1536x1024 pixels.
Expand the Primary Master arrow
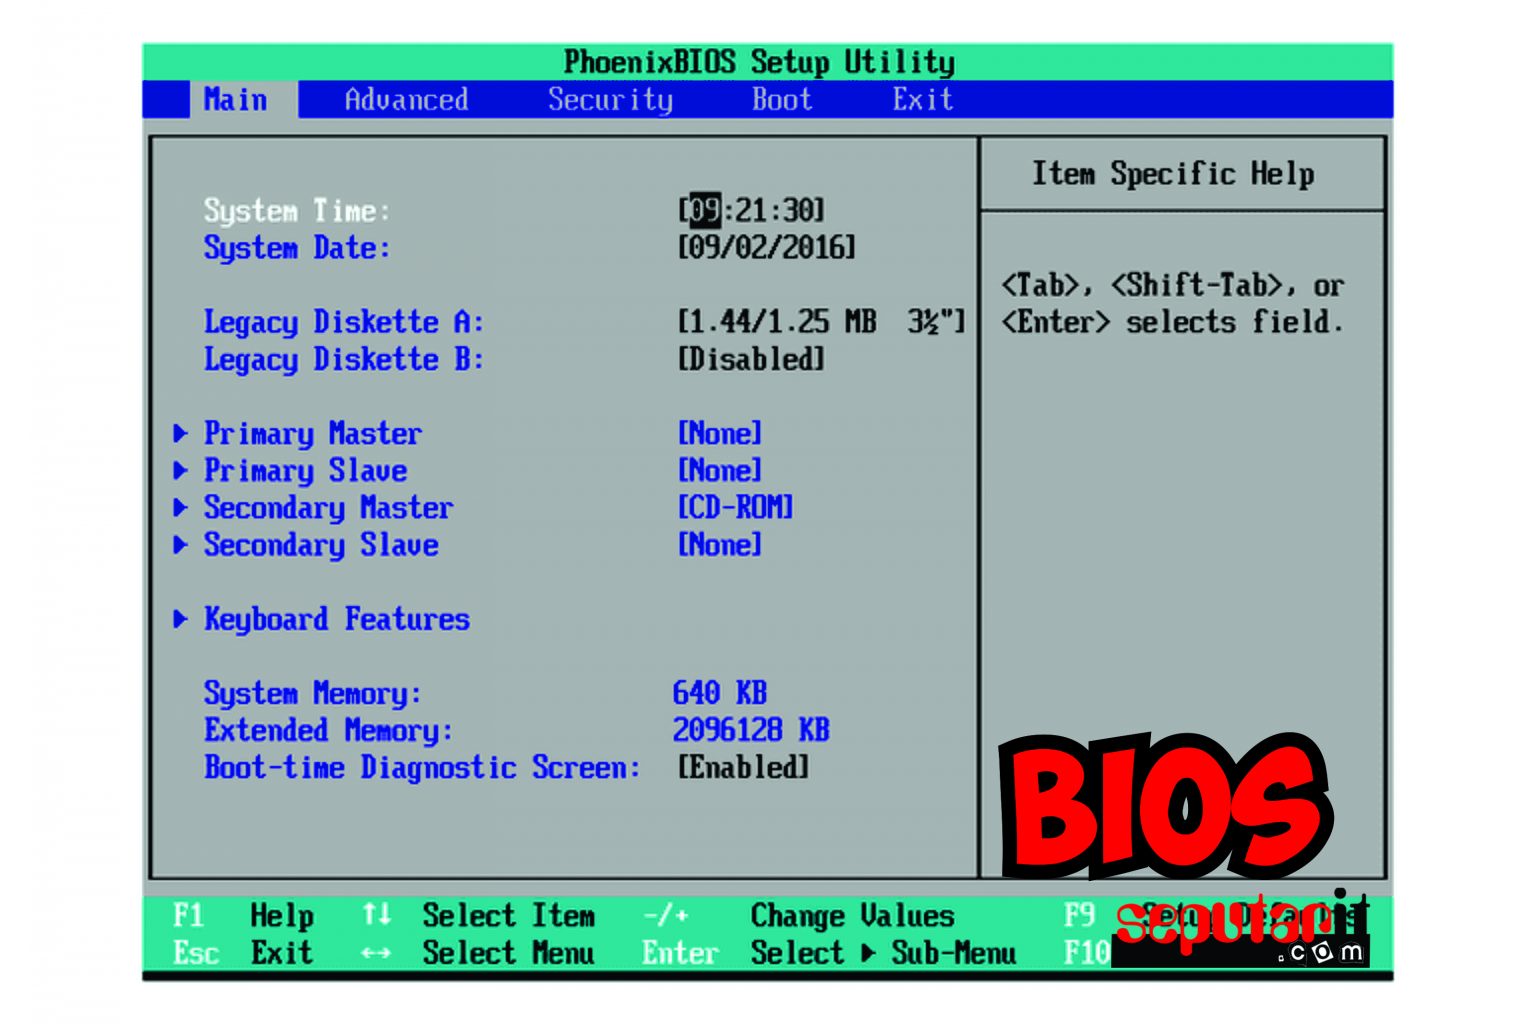181,433
